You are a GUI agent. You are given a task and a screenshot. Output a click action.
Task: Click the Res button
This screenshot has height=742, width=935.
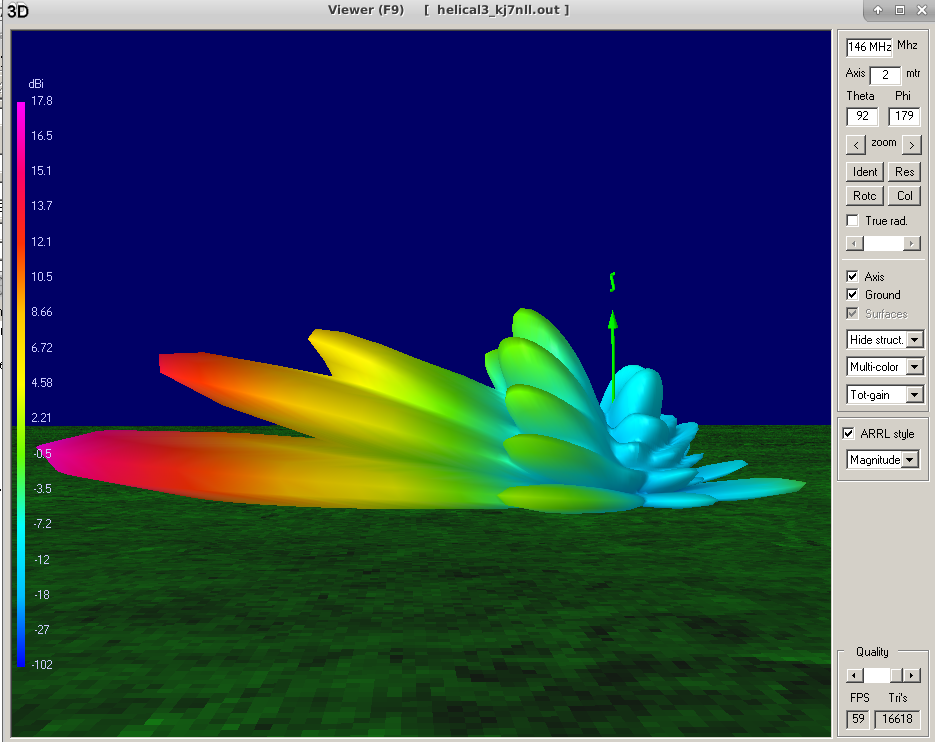pyautogui.click(x=905, y=172)
